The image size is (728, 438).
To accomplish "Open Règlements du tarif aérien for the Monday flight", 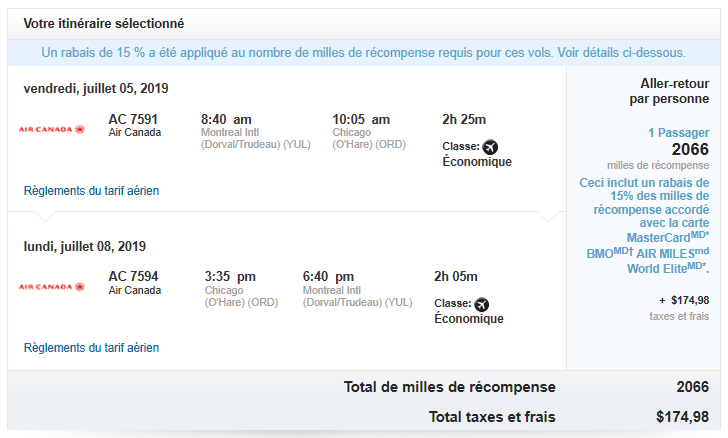I will [x=91, y=348].
